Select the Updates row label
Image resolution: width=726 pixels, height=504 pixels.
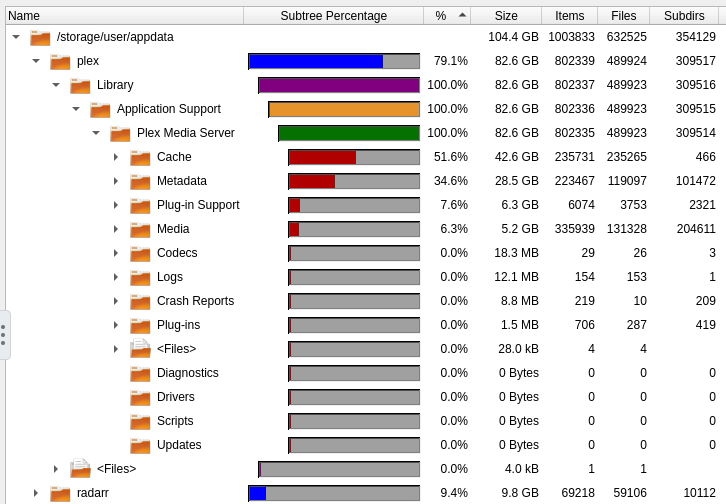(179, 445)
